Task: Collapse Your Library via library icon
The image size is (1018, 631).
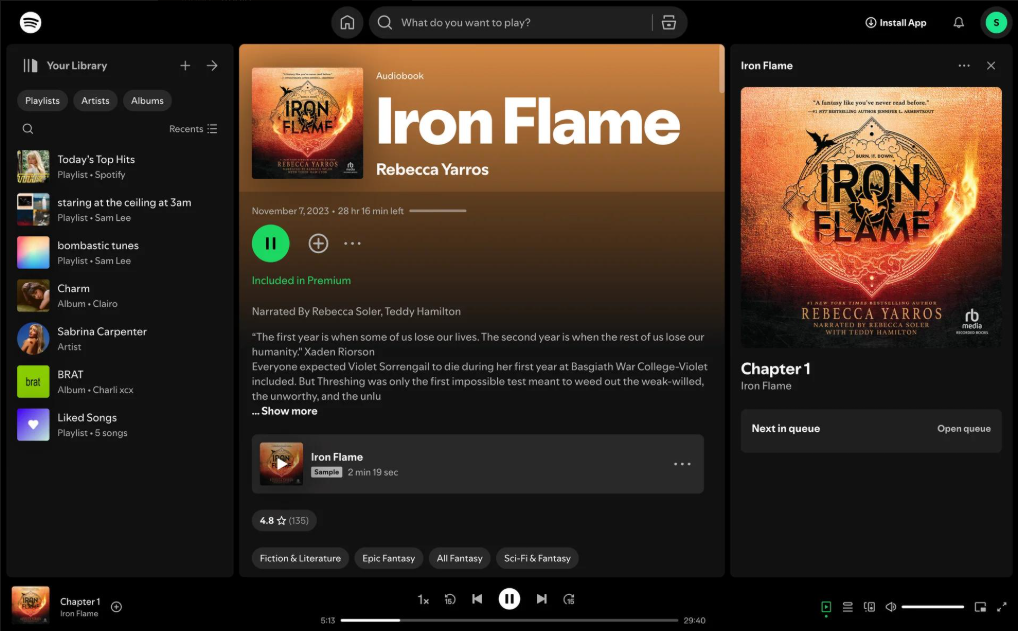Action: click(31, 66)
